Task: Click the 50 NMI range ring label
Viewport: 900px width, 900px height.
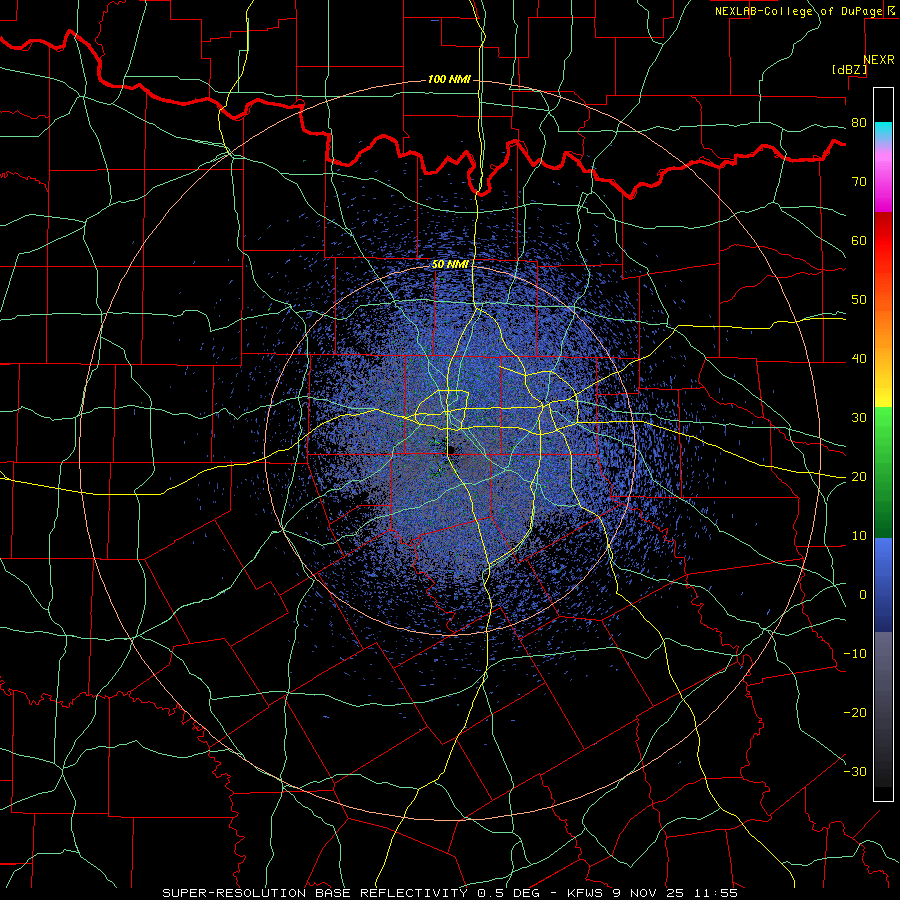Action: click(450, 265)
